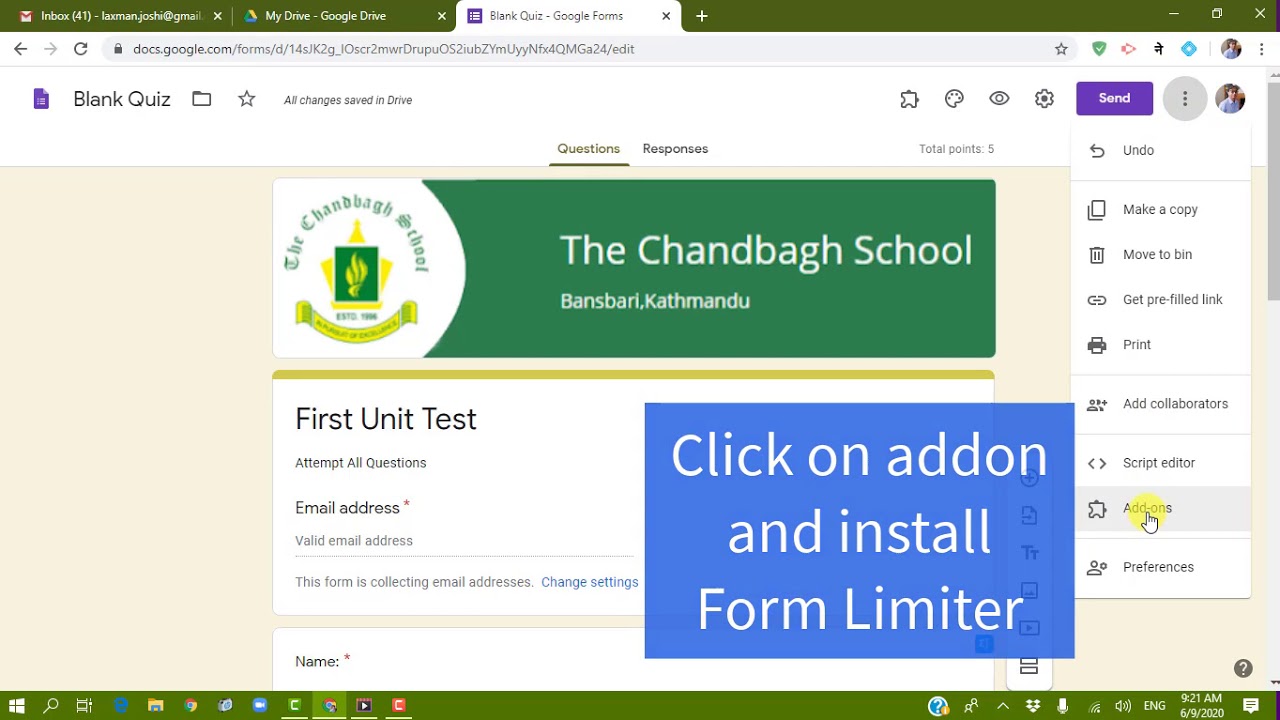
Task: Select Undo from the menu
Action: tap(1161, 150)
